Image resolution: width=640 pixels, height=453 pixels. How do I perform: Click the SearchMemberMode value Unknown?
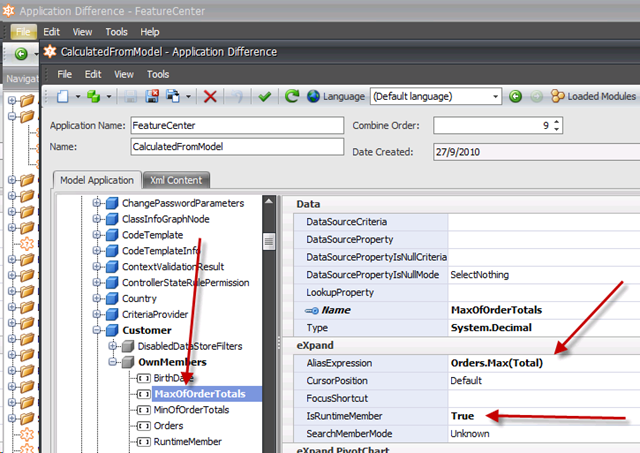point(469,433)
